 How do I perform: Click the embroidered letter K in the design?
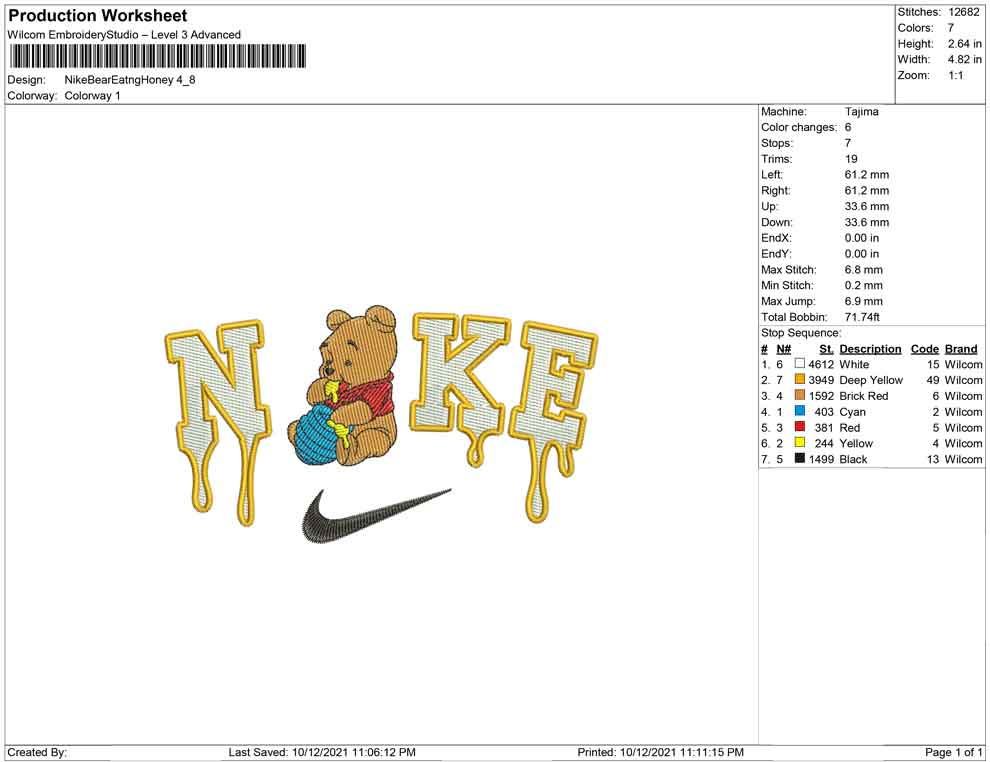pos(460,388)
